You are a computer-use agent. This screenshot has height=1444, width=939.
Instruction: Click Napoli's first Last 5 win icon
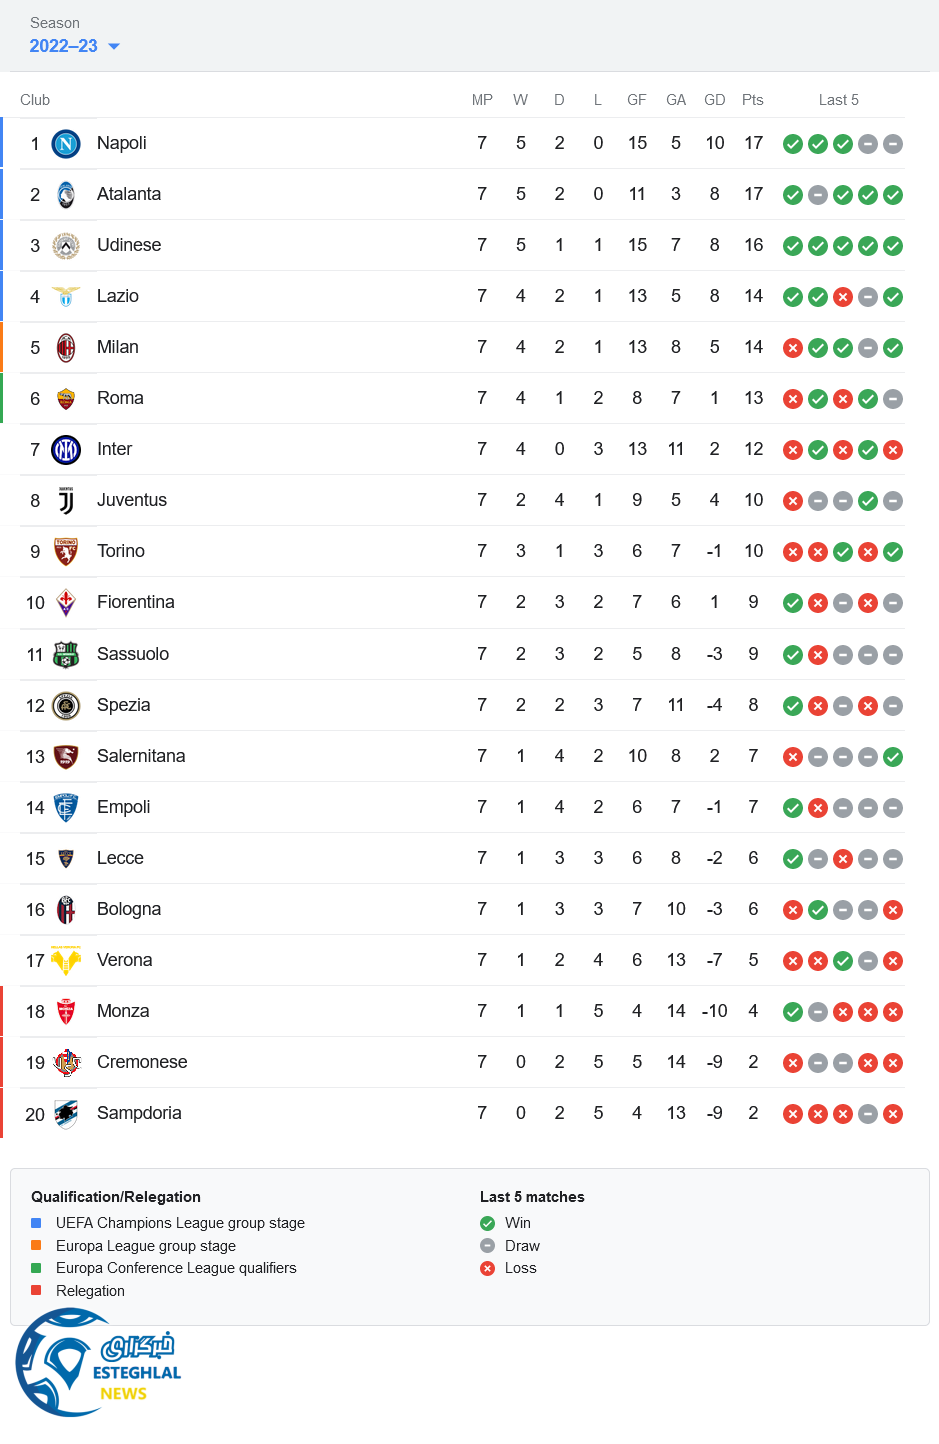(x=793, y=144)
